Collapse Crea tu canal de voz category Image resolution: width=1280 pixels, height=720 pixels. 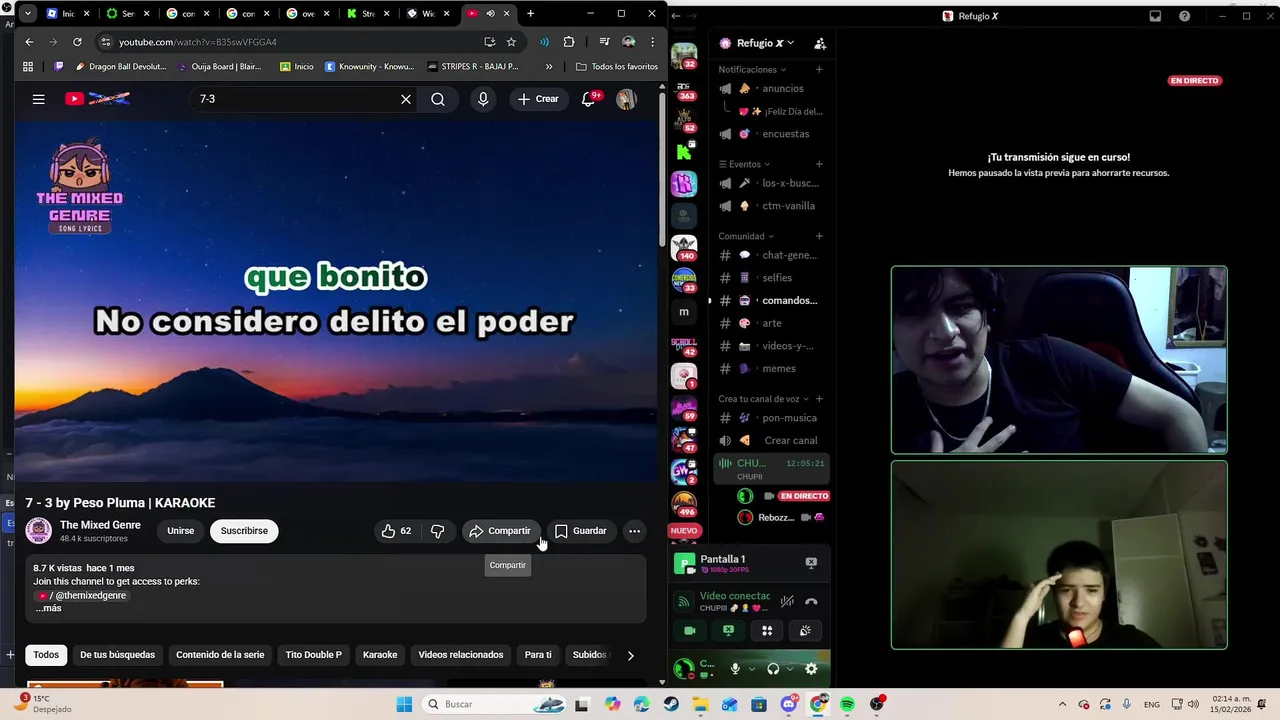[763, 399]
